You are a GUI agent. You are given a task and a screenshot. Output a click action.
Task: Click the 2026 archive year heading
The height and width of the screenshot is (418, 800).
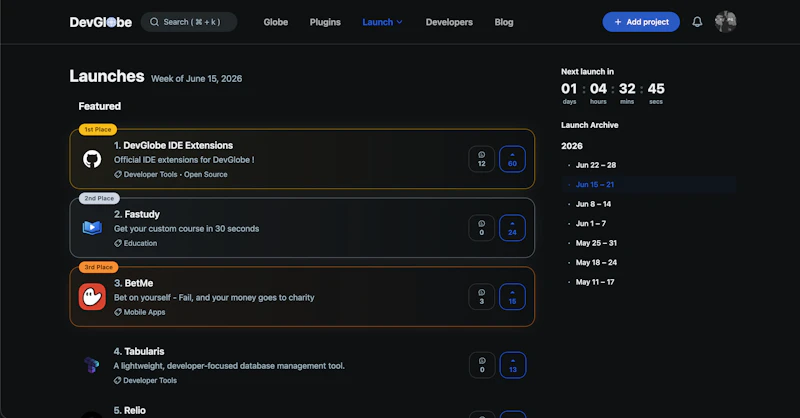572,146
